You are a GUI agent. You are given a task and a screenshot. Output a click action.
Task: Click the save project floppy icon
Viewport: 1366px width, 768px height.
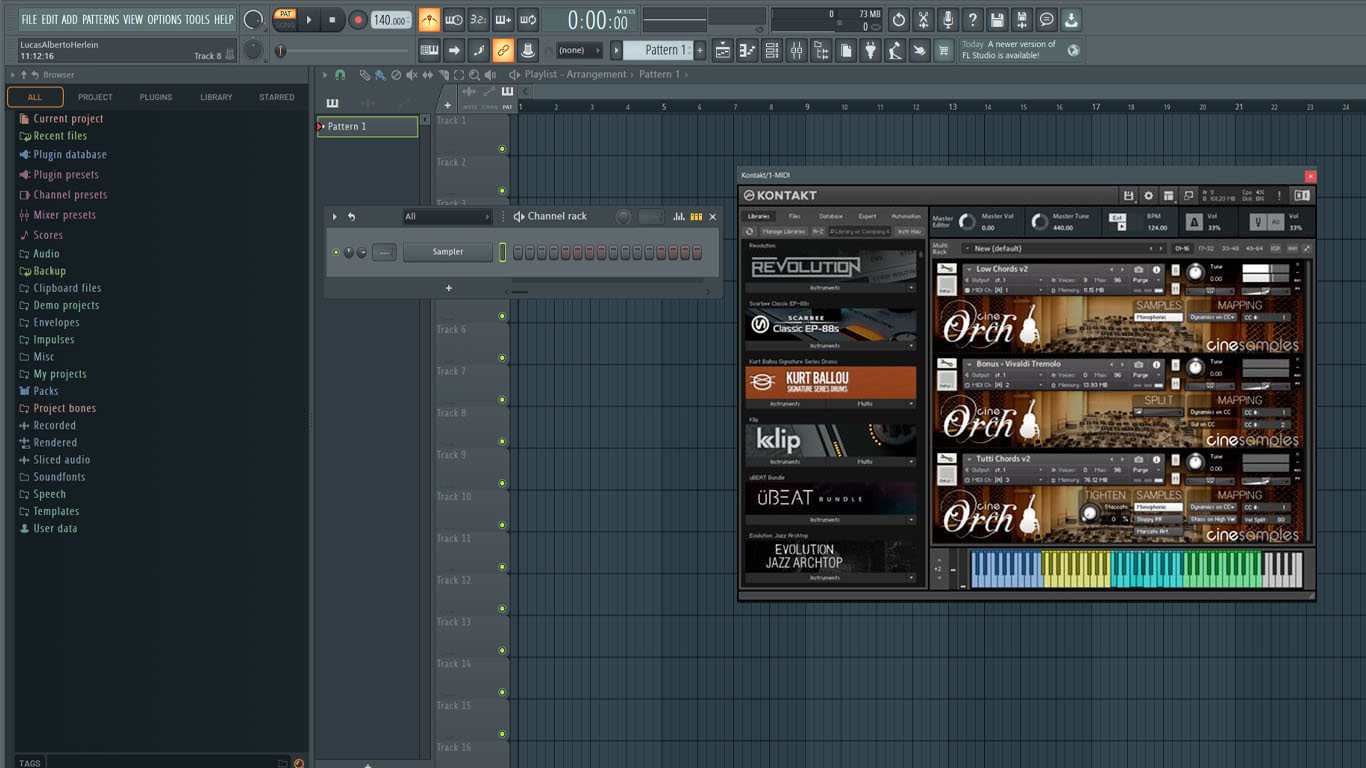coord(997,20)
